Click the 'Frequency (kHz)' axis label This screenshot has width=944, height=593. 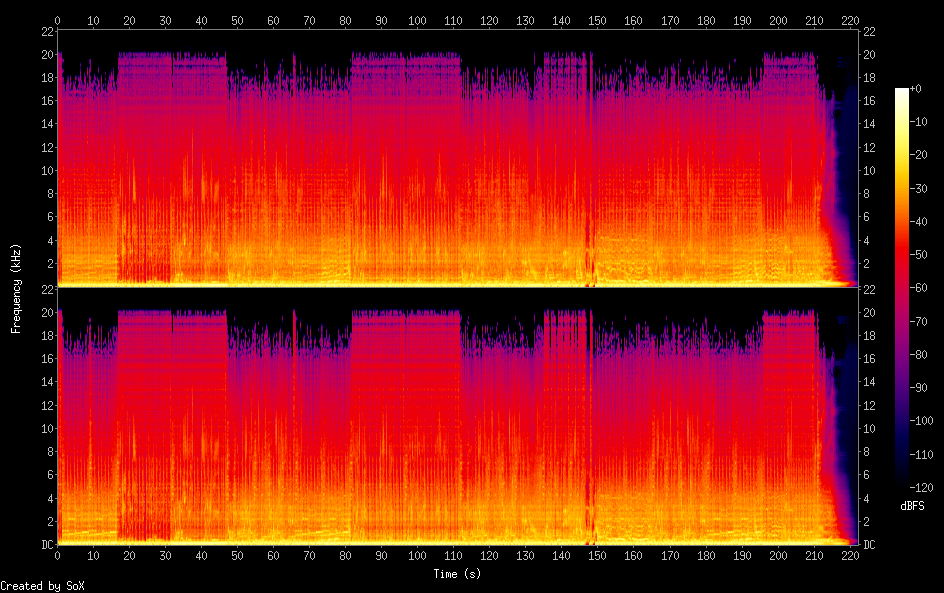[16, 288]
